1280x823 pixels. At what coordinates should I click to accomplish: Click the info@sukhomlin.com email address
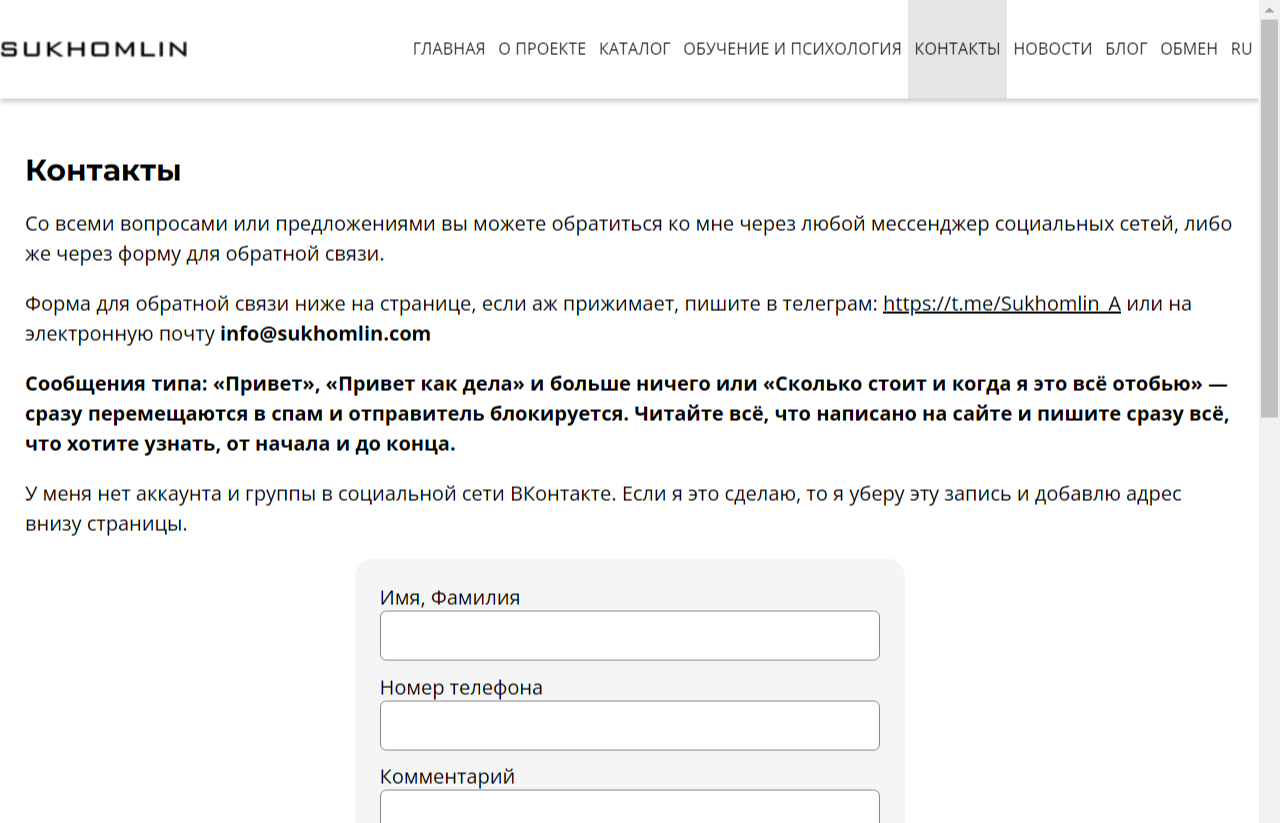pyautogui.click(x=325, y=334)
